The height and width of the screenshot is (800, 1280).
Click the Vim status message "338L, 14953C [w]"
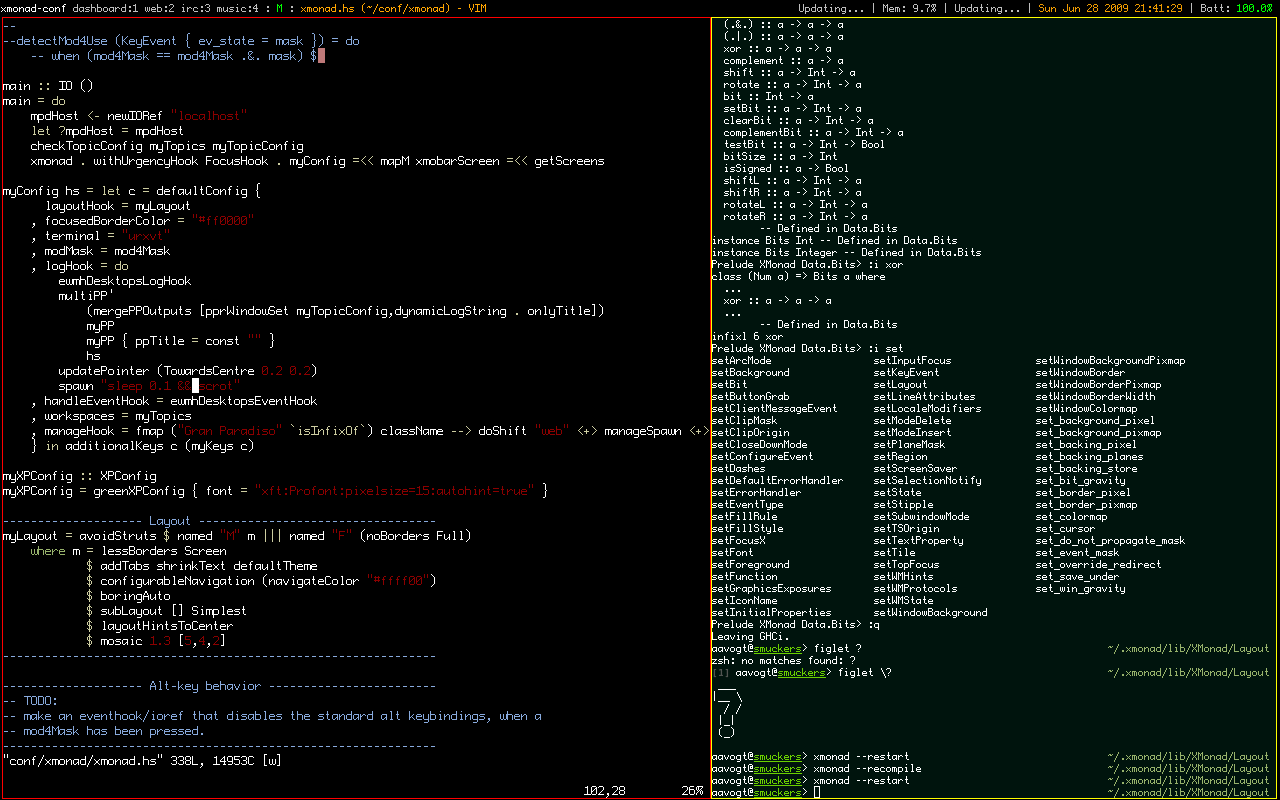coord(226,761)
